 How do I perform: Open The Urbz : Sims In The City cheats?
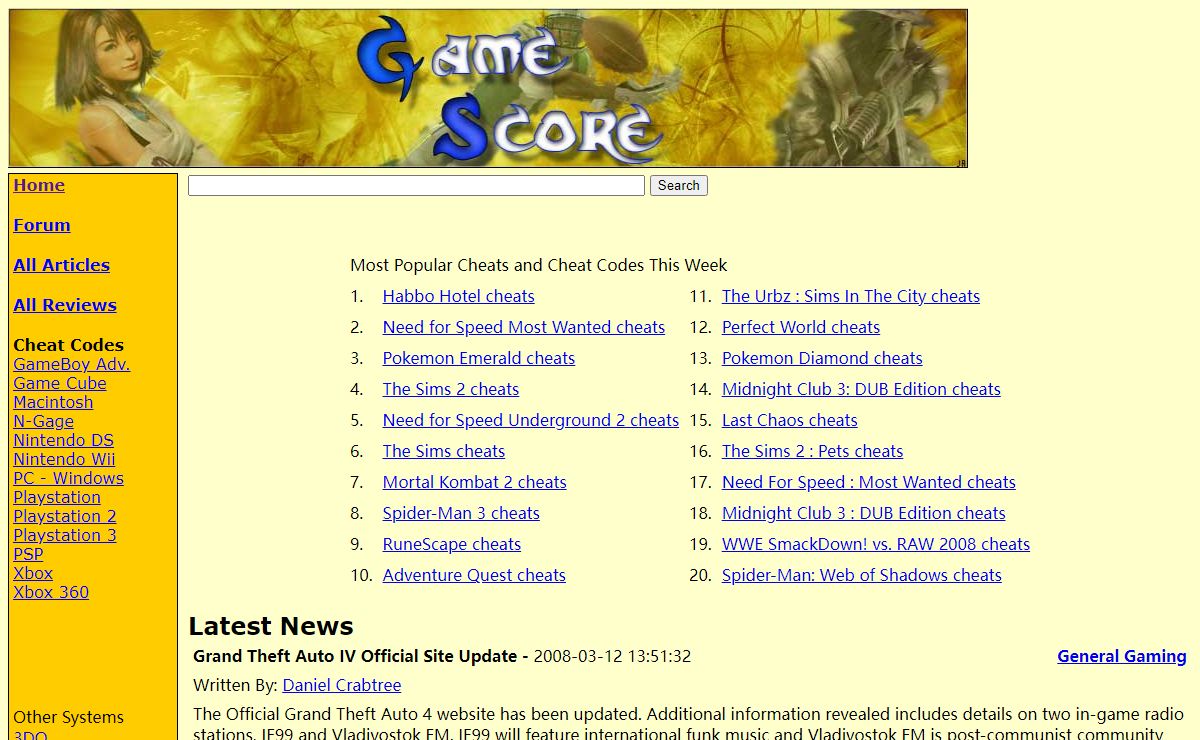(851, 296)
